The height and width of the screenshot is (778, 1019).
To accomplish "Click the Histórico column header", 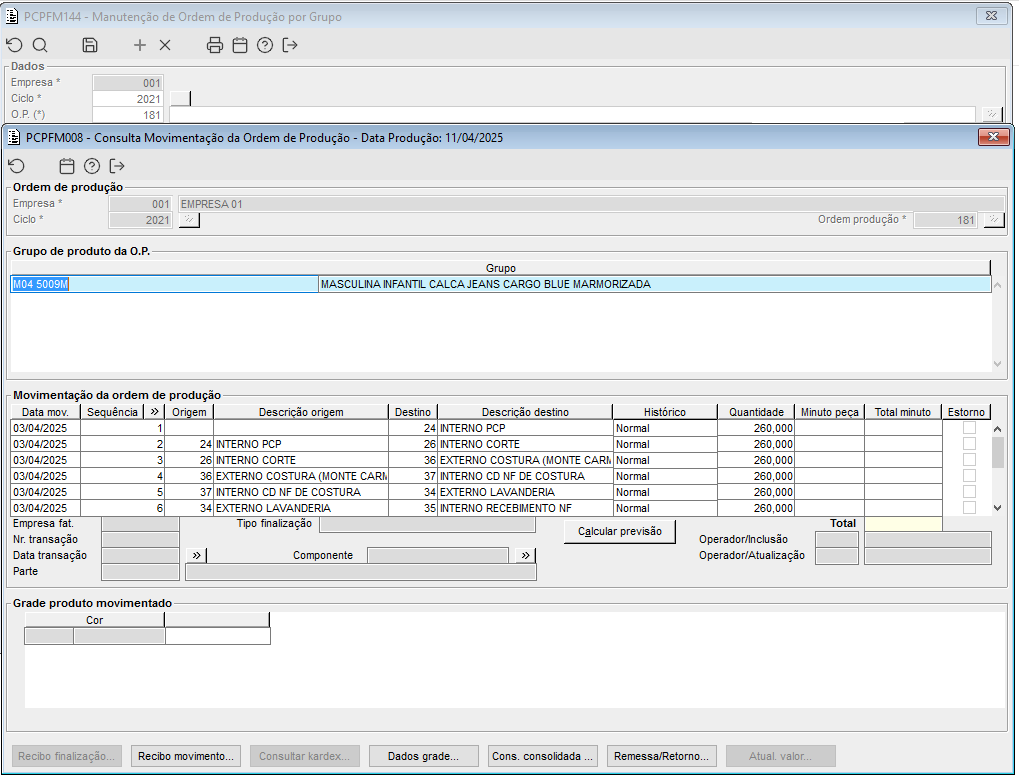I will click(x=664, y=412).
